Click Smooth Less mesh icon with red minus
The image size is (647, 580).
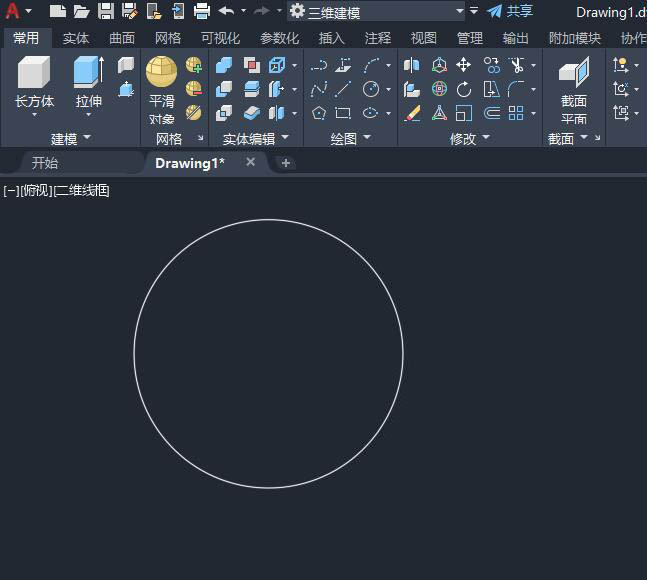coord(194,89)
